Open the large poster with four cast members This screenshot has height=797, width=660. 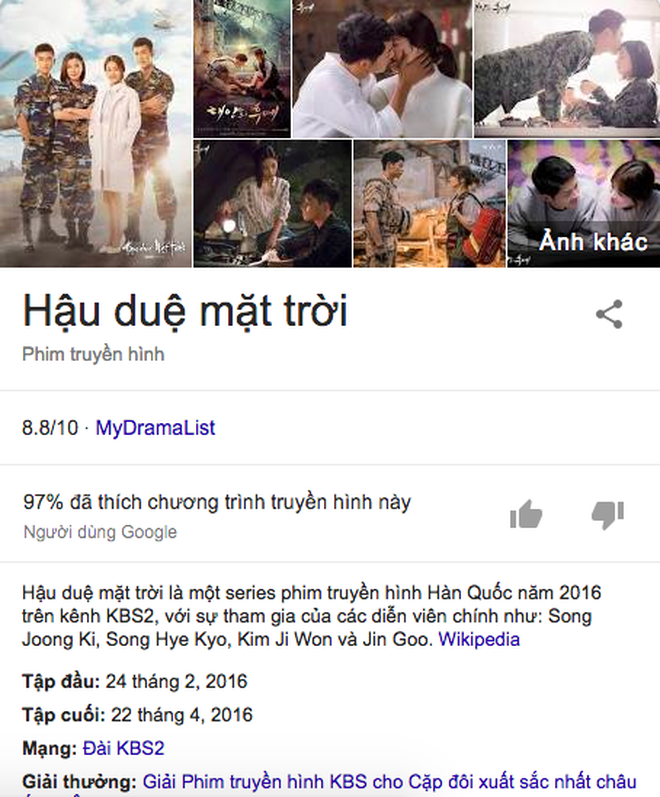pyautogui.click(x=96, y=133)
